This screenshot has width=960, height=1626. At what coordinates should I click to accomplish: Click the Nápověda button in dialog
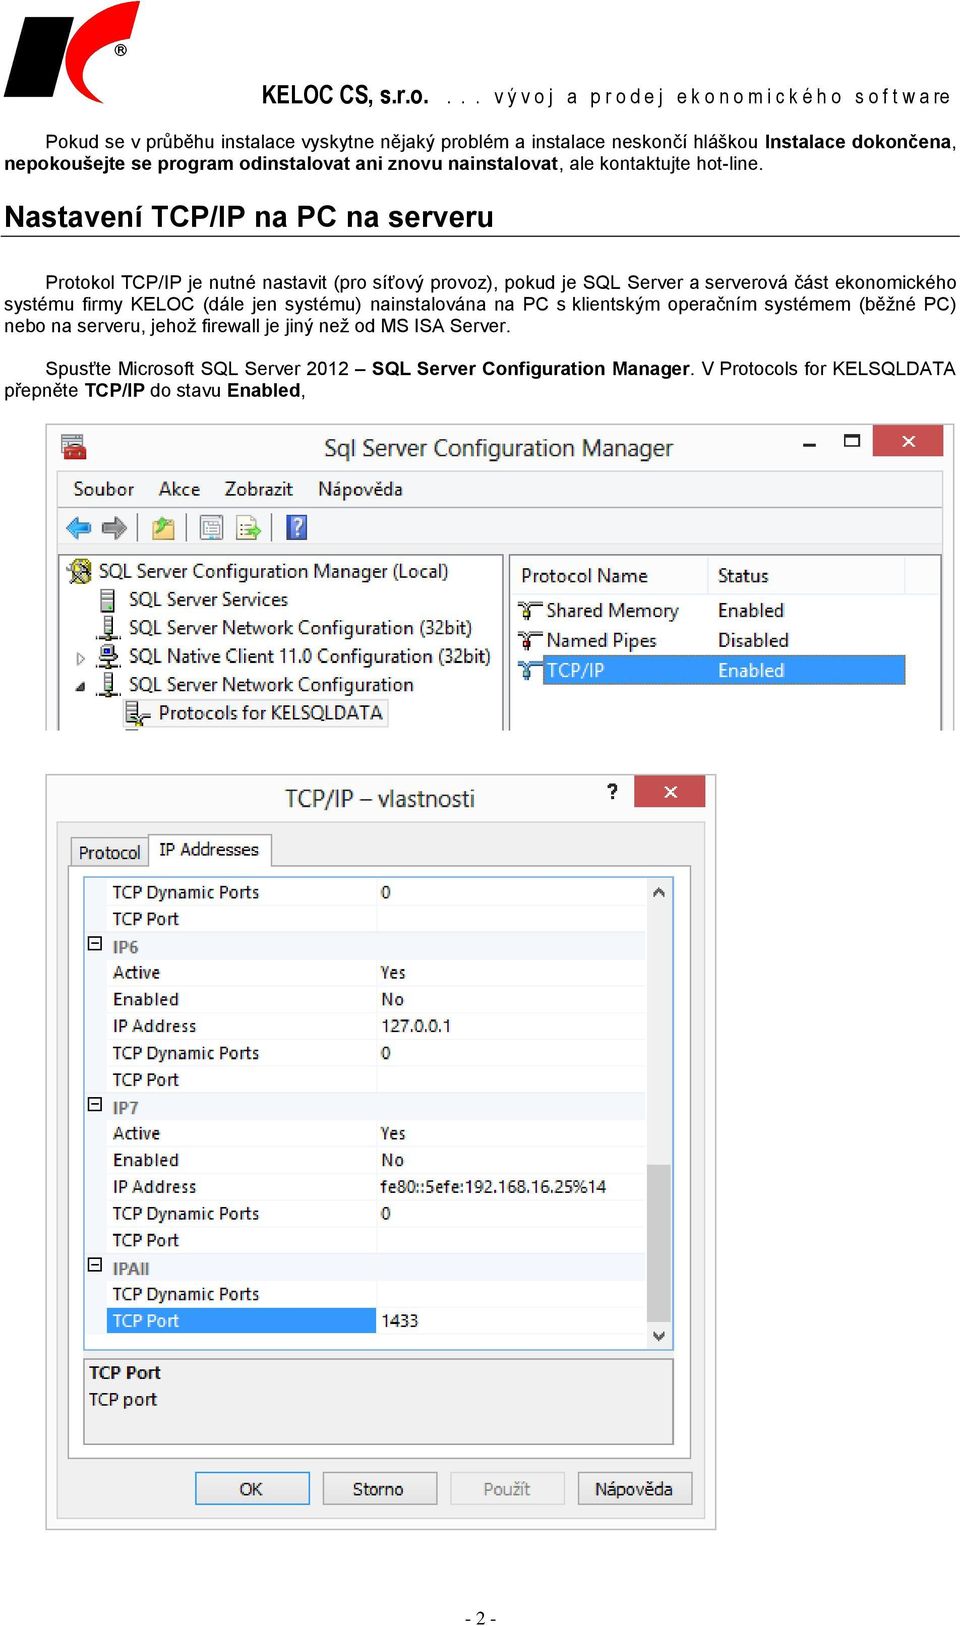click(x=634, y=1488)
